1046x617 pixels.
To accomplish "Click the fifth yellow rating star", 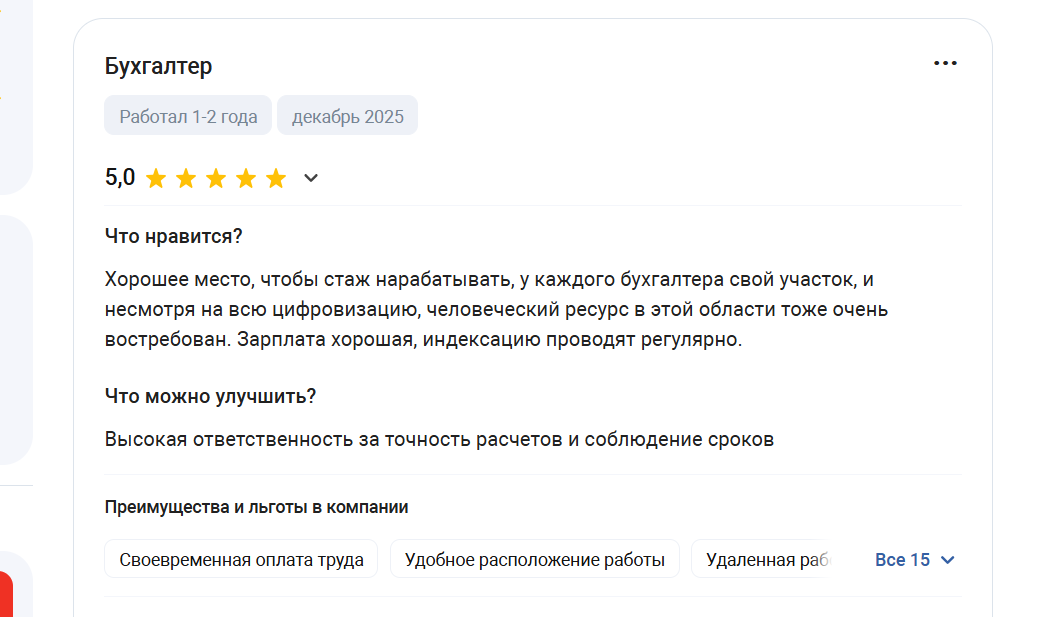I will point(276,178).
